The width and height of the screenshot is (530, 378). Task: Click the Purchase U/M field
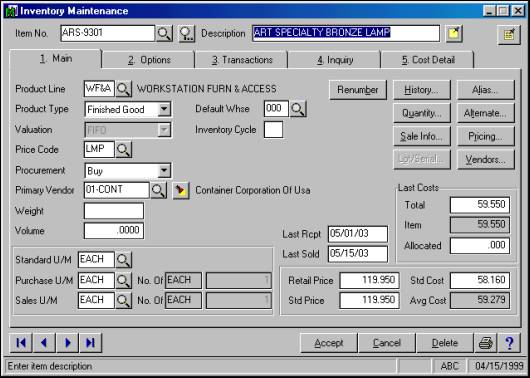tap(96, 281)
